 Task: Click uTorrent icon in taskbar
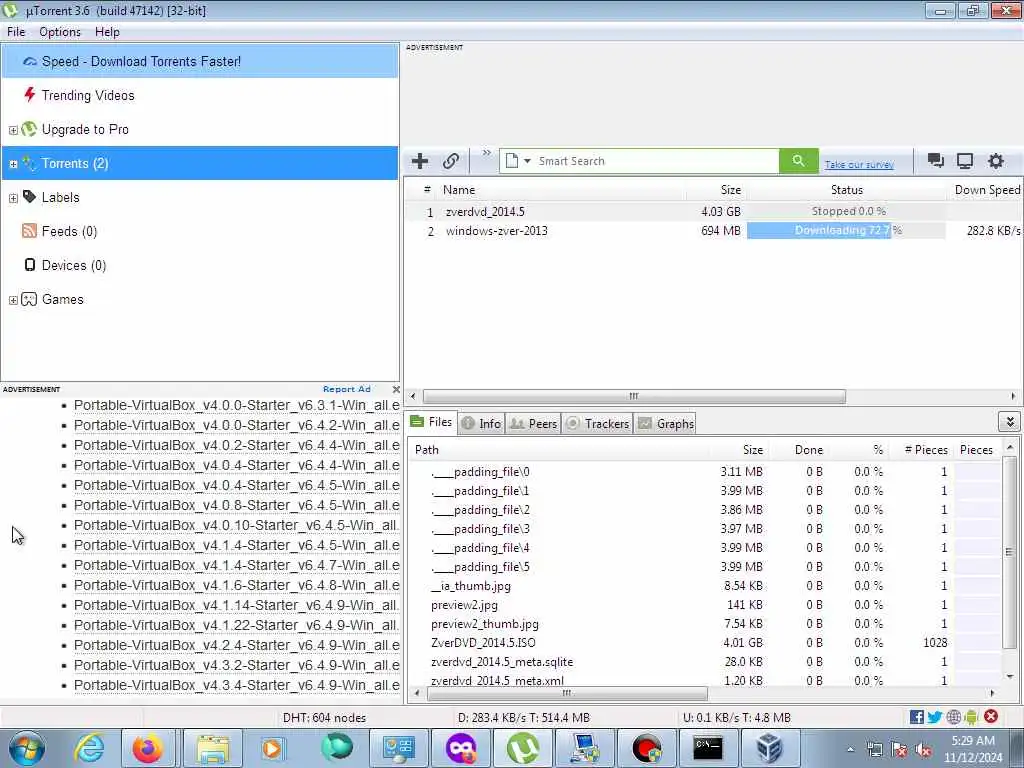[522, 748]
